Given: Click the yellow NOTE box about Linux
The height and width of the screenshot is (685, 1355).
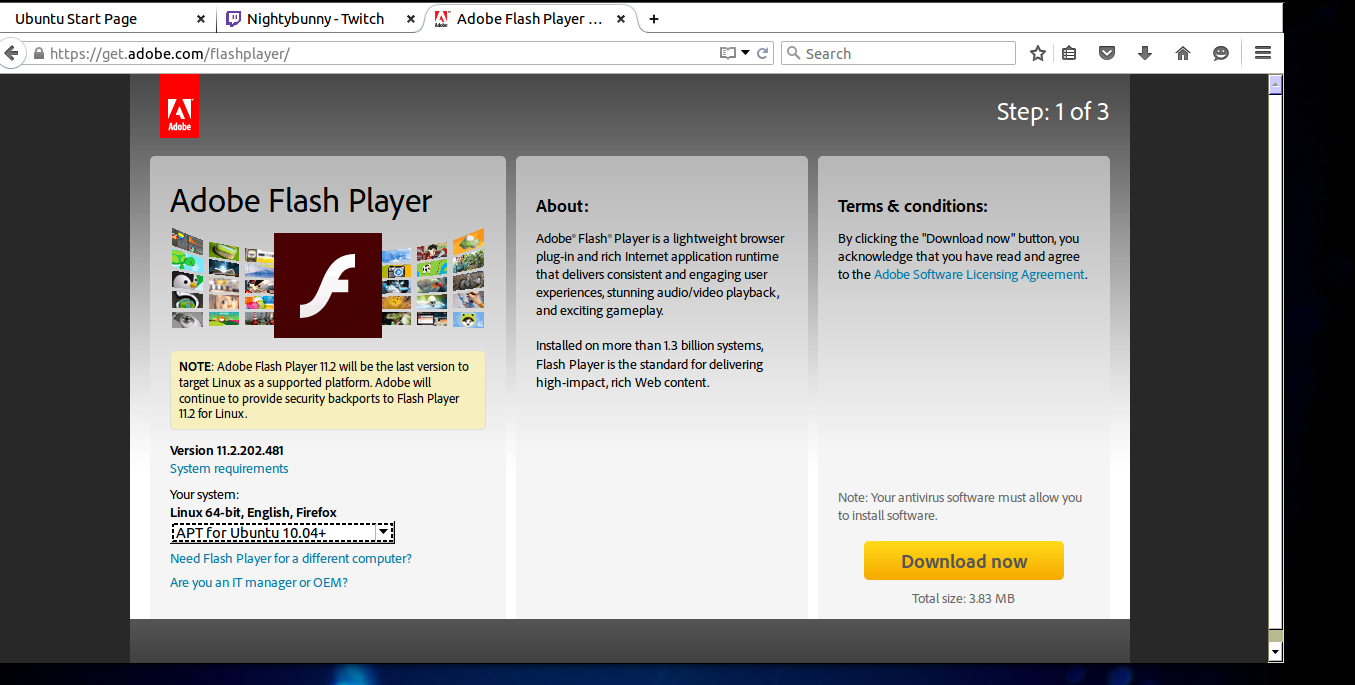Looking at the screenshot, I should point(328,390).
